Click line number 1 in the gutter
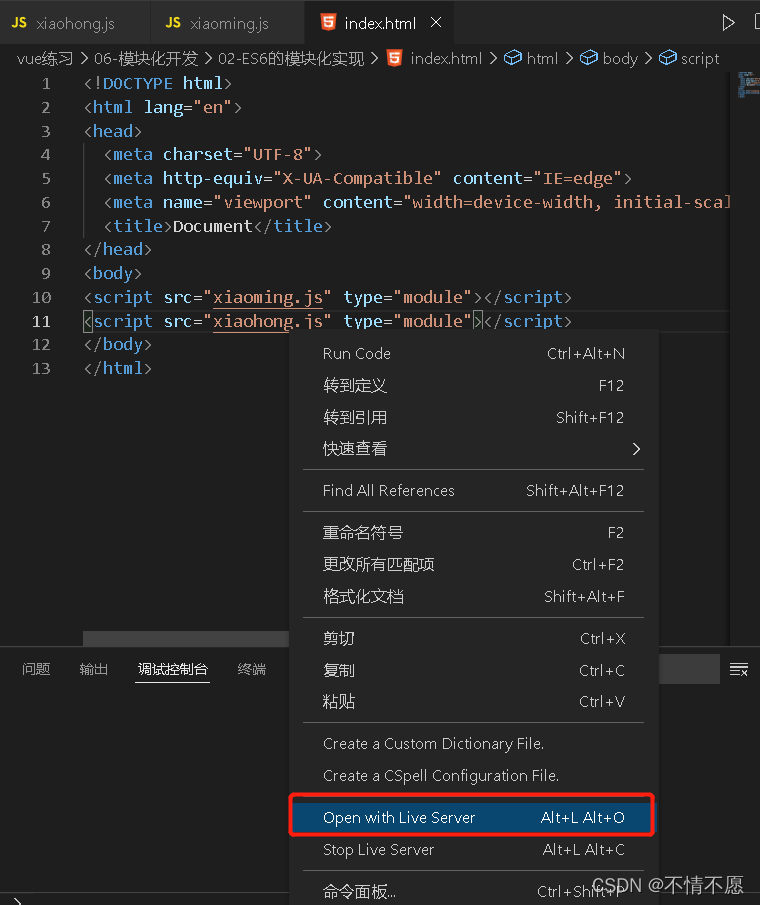This screenshot has width=760, height=905. point(46,84)
